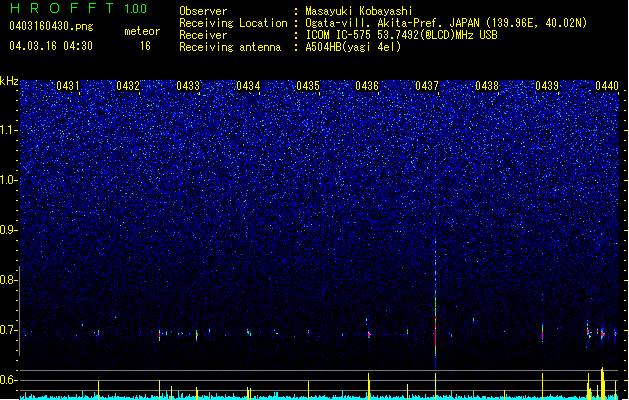Image resolution: width=629 pixels, height=400 pixels.
Task: Click the long vertical meteor echo at 0437
Action: (x=435, y=305)
